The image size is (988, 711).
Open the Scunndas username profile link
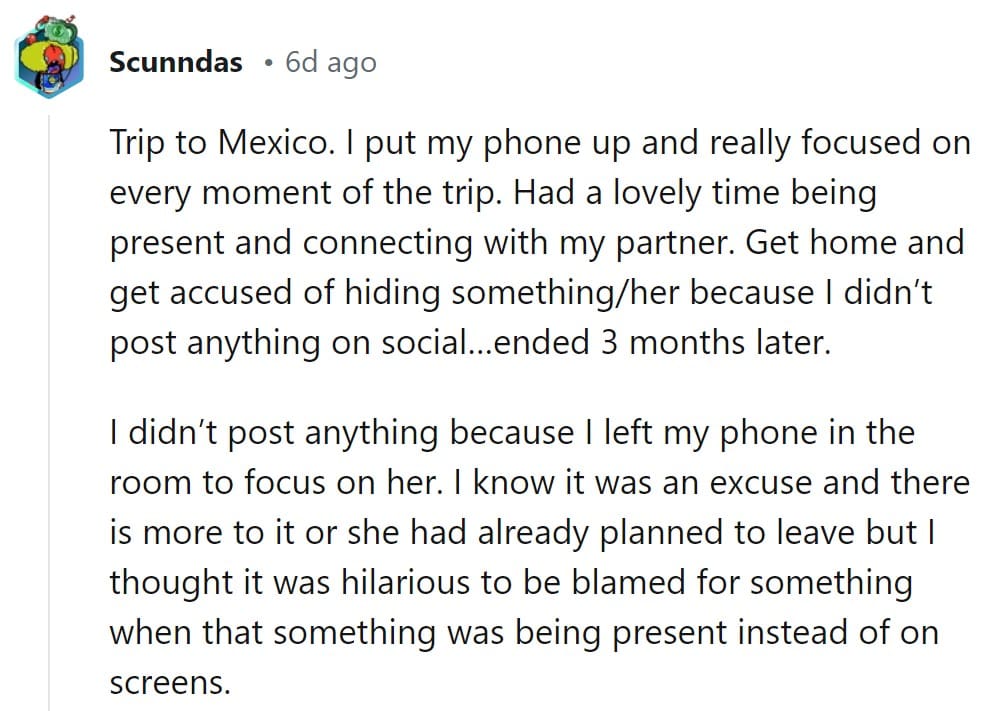tap(176, 62)
